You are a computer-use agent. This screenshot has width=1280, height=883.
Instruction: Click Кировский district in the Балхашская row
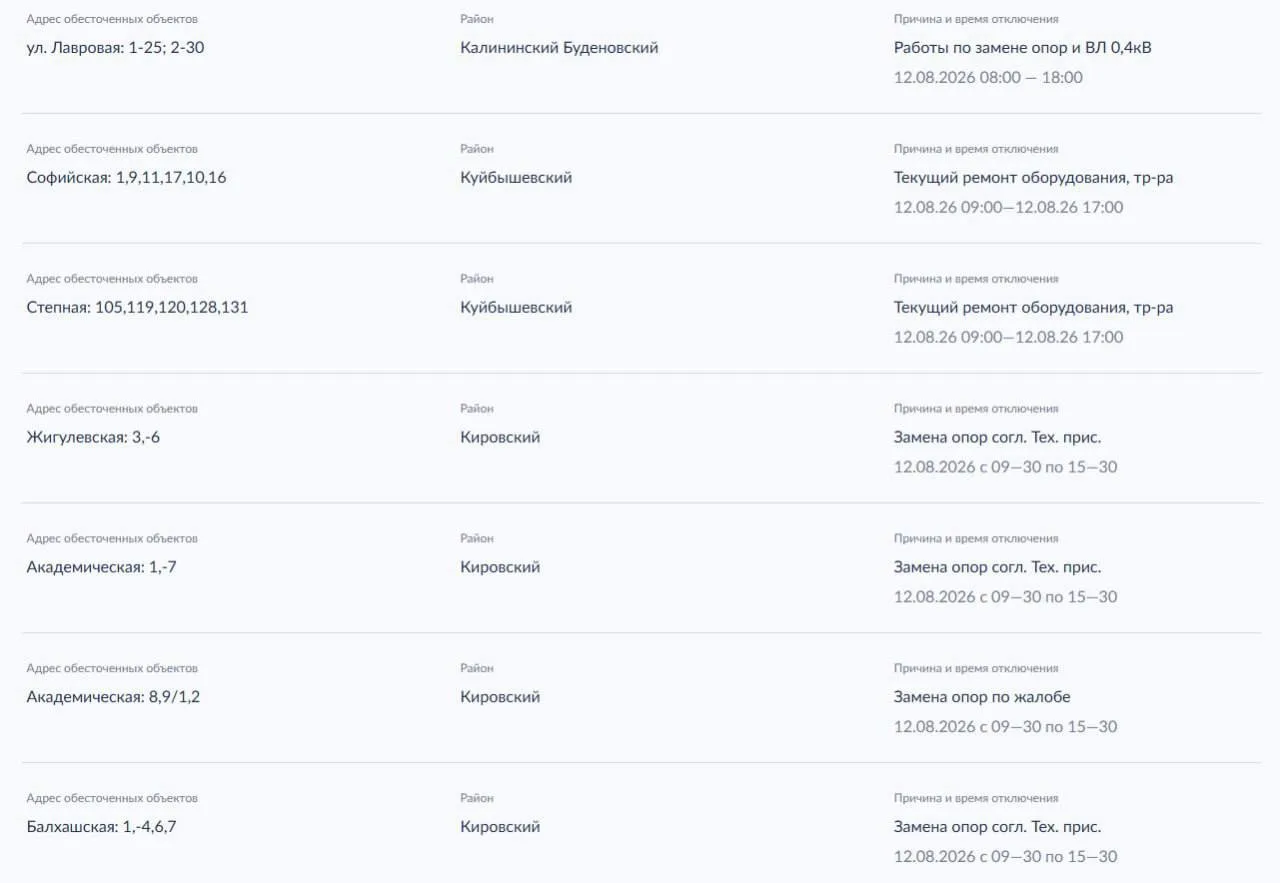500,827
